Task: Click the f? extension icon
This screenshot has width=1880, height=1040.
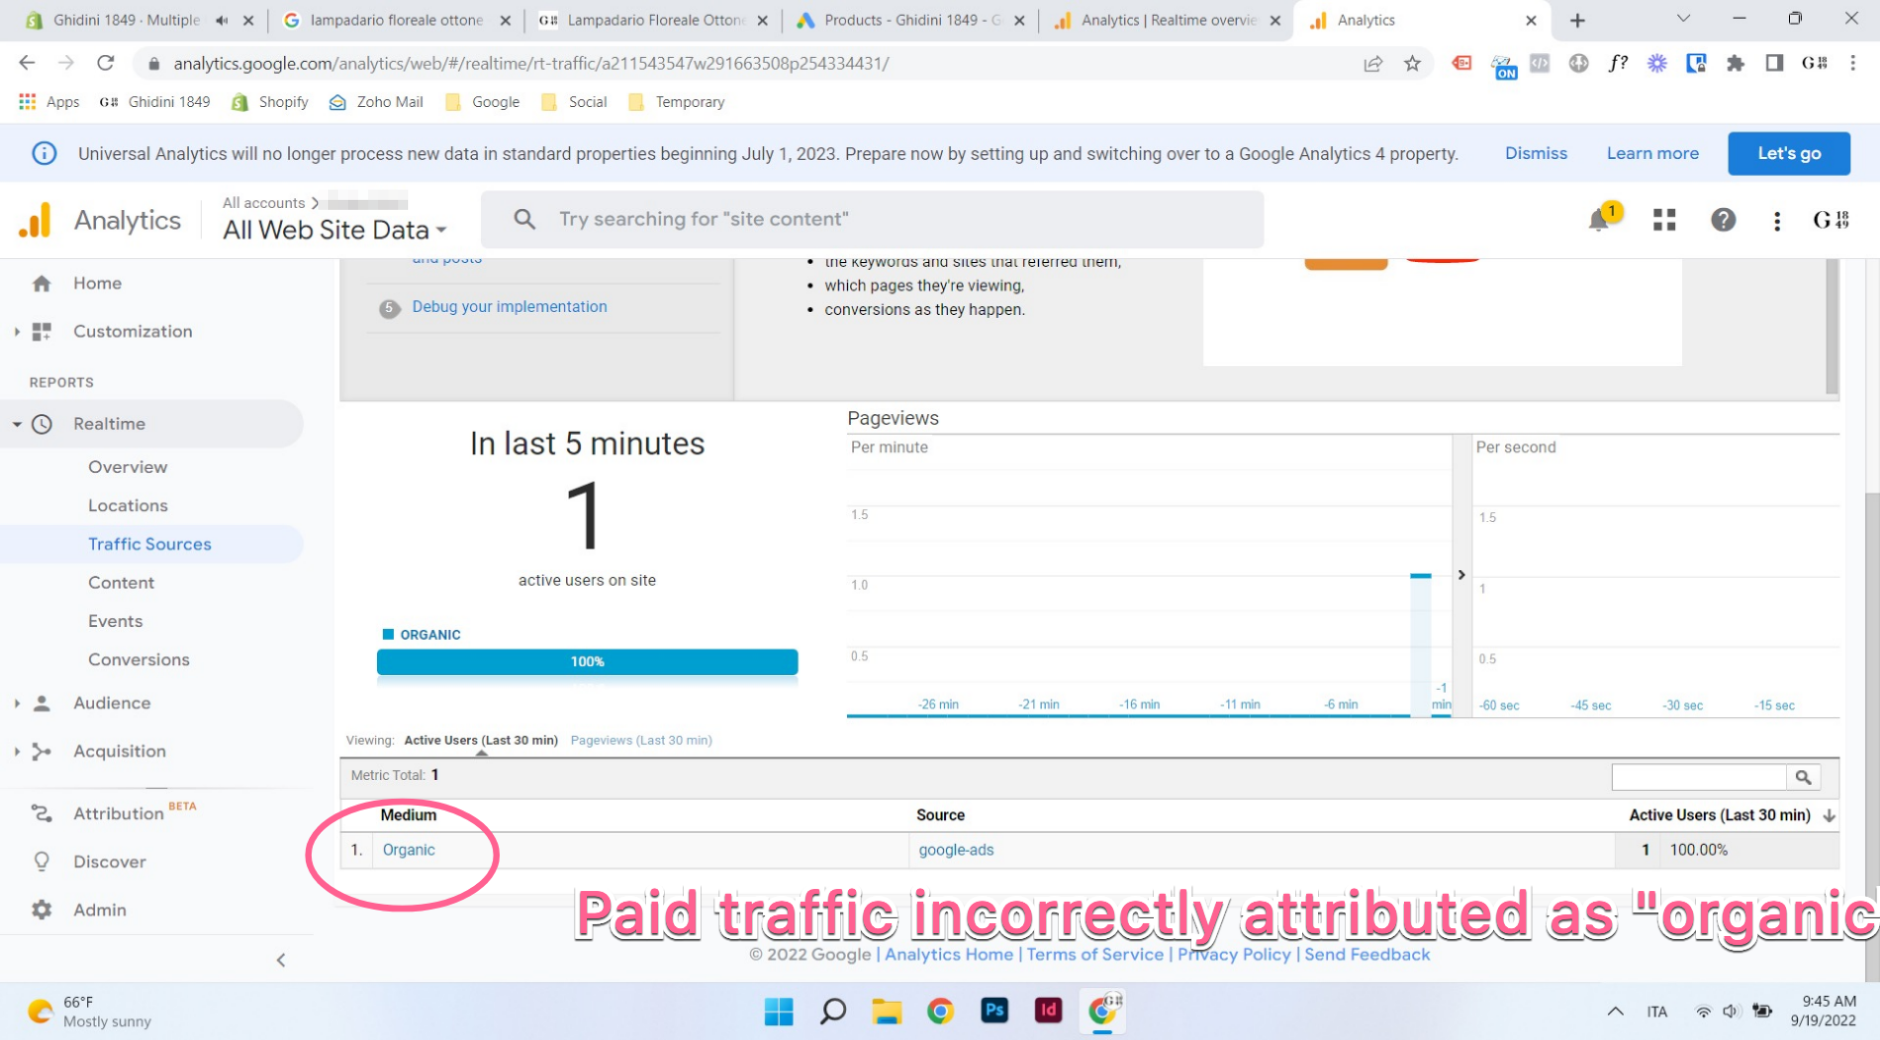Action: click(1617, 63)
